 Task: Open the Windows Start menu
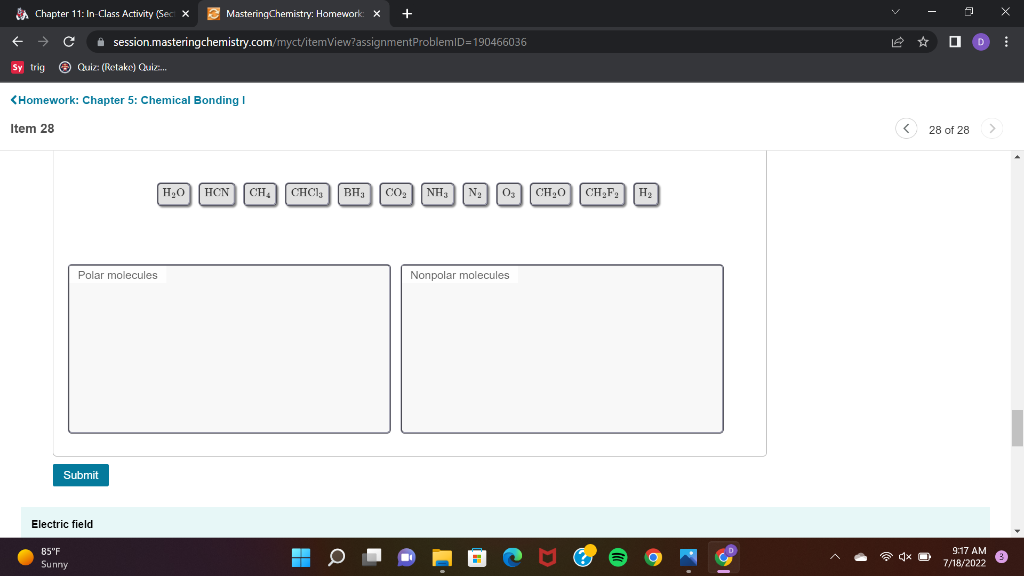click(x=302, y=556)
